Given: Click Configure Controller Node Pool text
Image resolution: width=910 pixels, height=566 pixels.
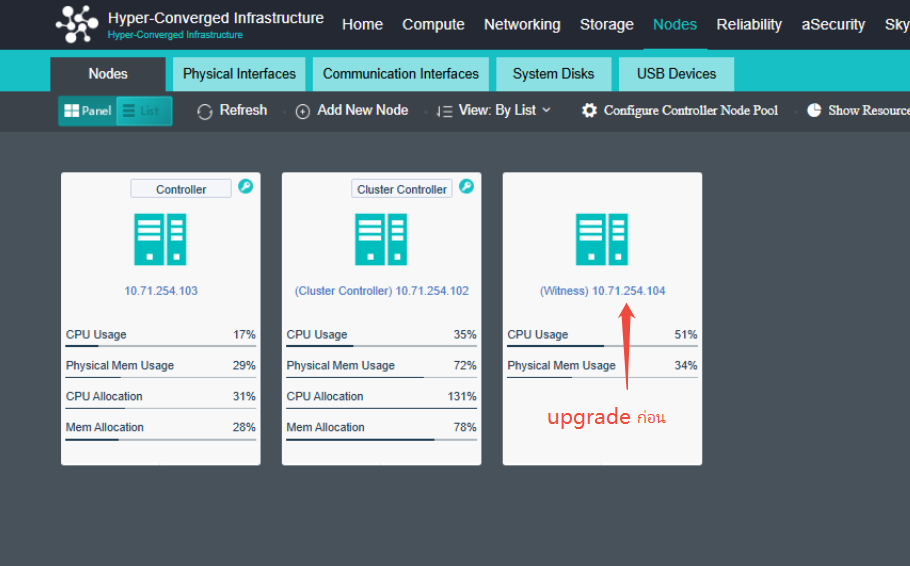Looking at the screenshot, I should pyautogui.click(x=691, y=110).
